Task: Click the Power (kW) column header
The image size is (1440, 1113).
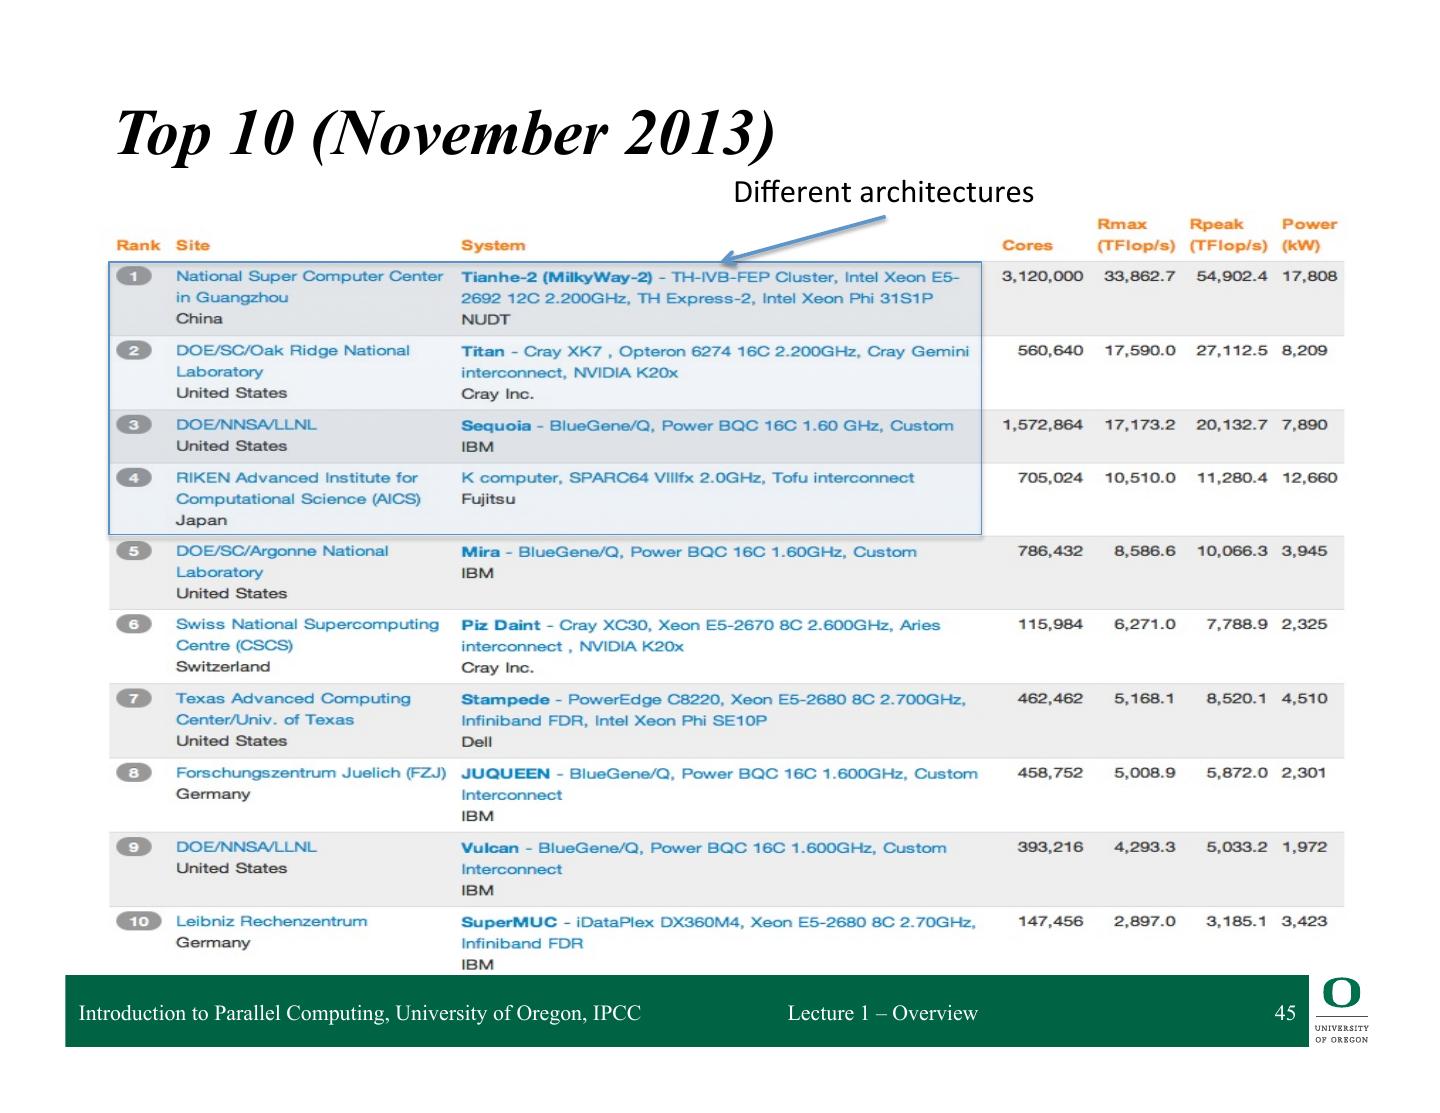Action: [1309, 235]
